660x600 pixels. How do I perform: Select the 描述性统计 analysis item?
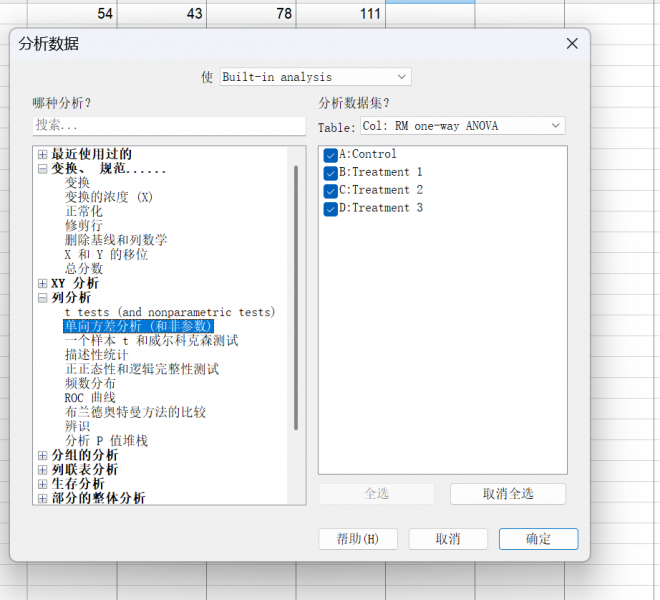click(x=96, y=355)
